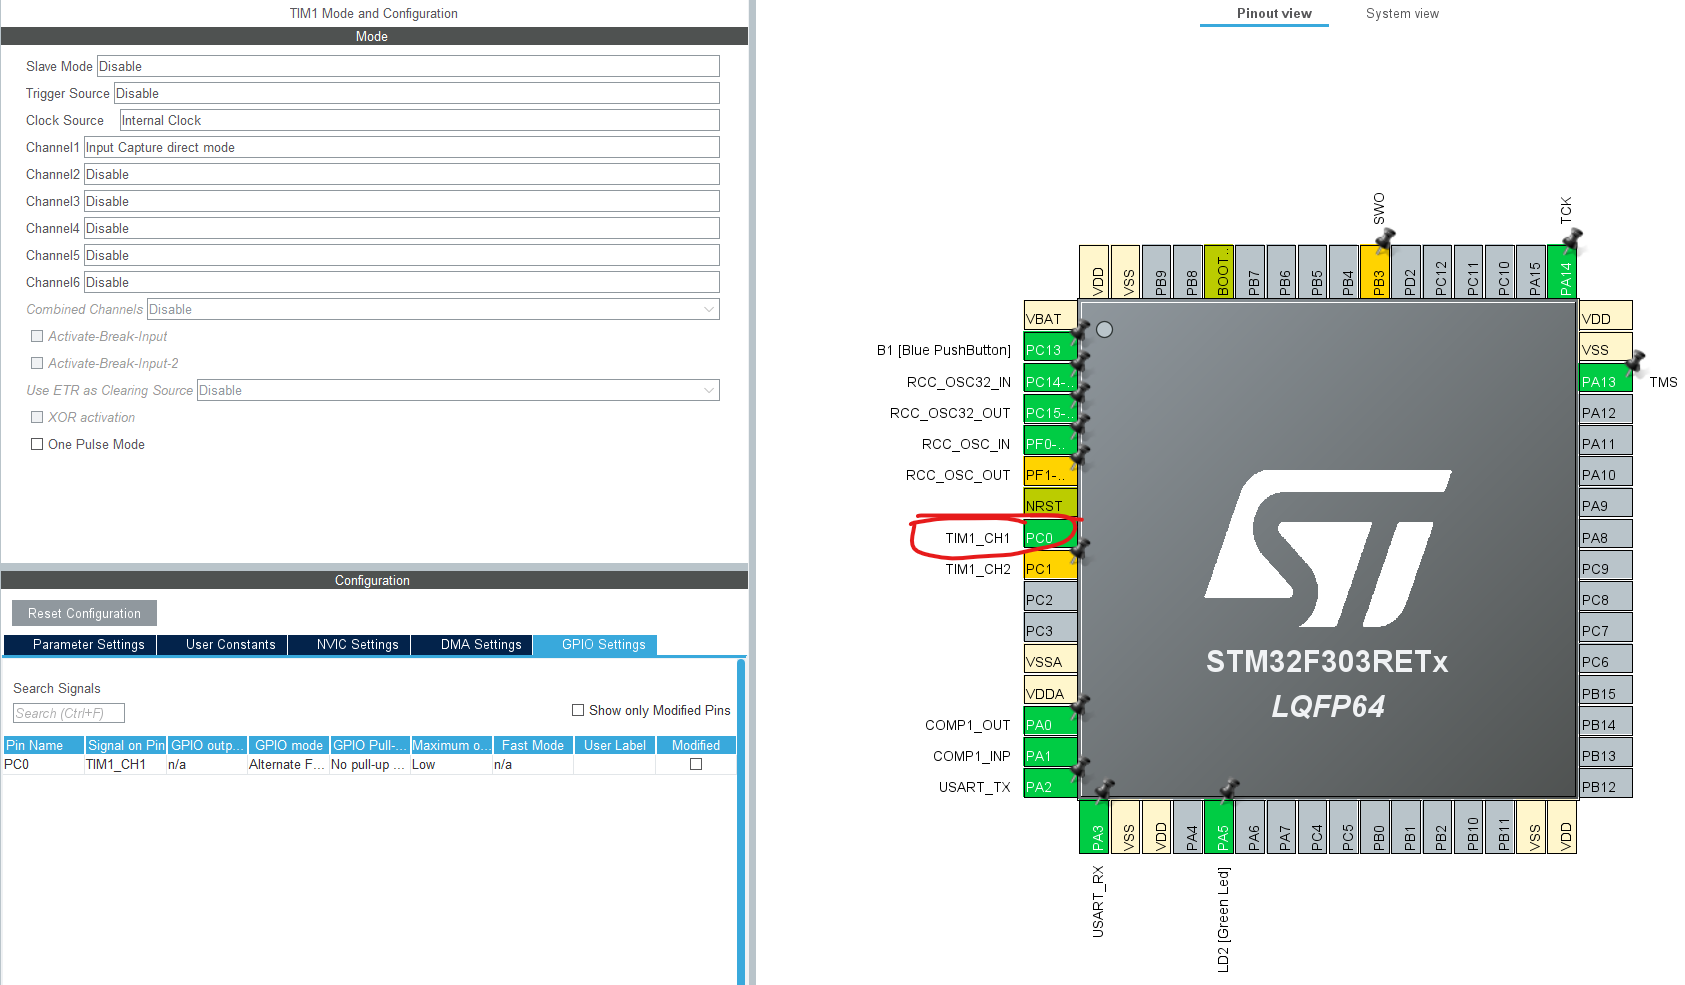Open the Use ETR as Clearing Source dropdown
The width and height of the screenshot is (1685, 985).
click(x=709, y=390)
